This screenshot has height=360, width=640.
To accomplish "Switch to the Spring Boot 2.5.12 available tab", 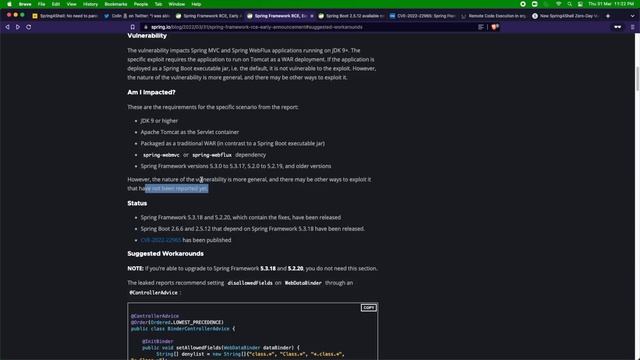I will click(x=351, y=16).
